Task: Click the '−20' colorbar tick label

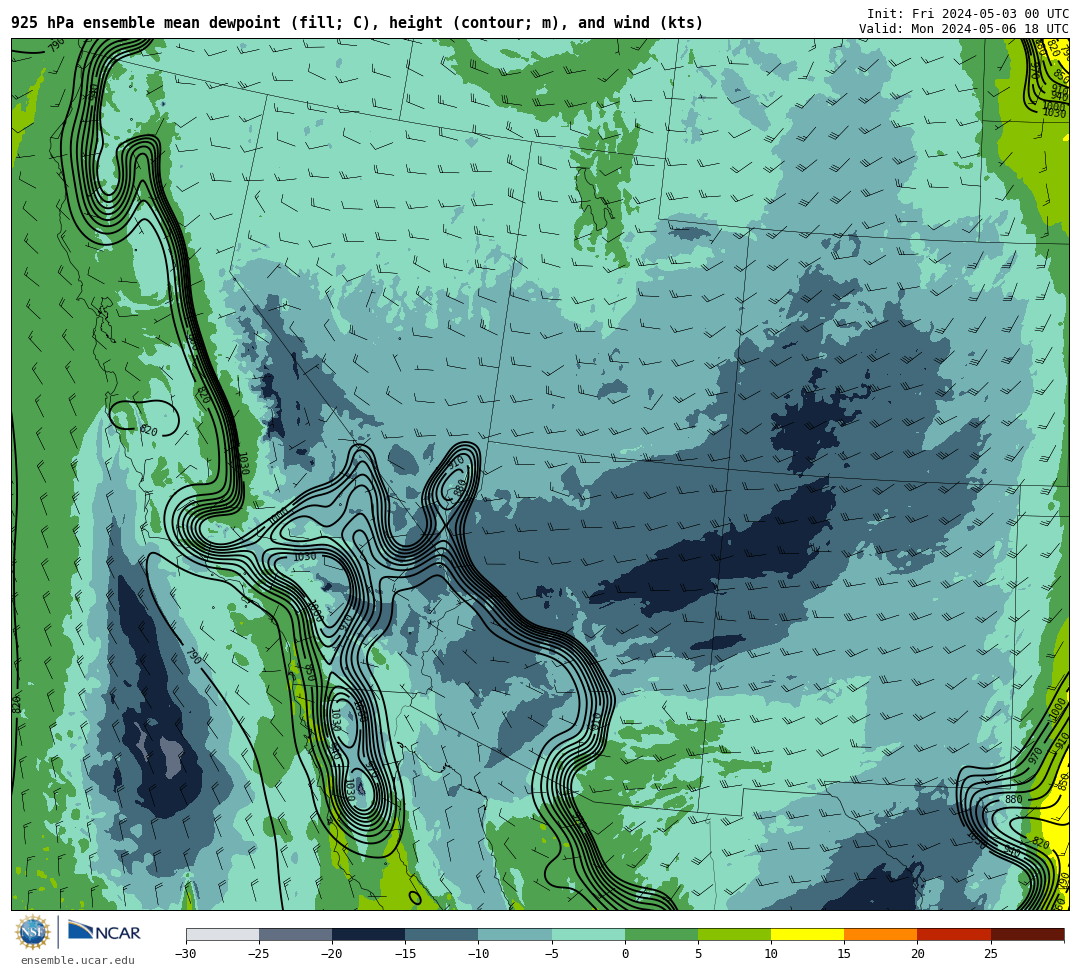Action: (x=332, y=954)
